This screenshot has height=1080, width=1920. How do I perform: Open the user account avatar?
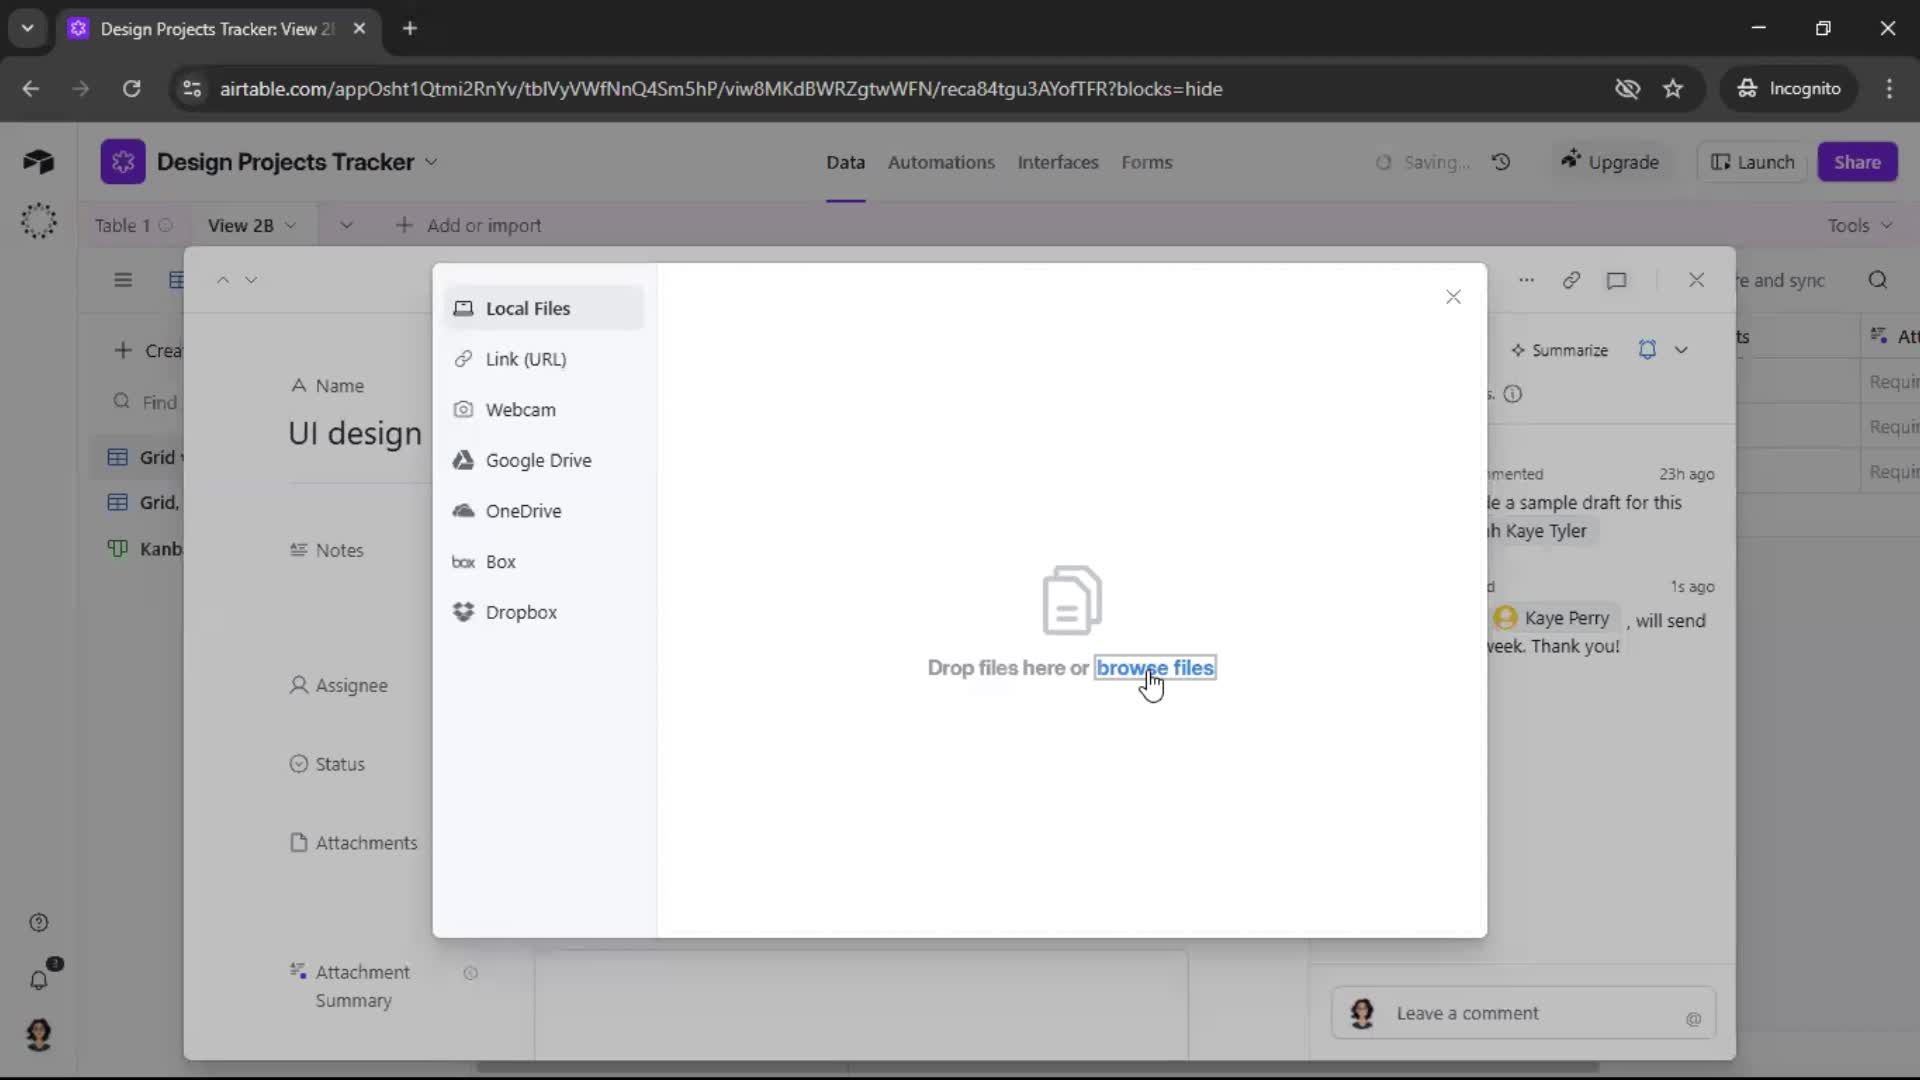click(38, 1035)
